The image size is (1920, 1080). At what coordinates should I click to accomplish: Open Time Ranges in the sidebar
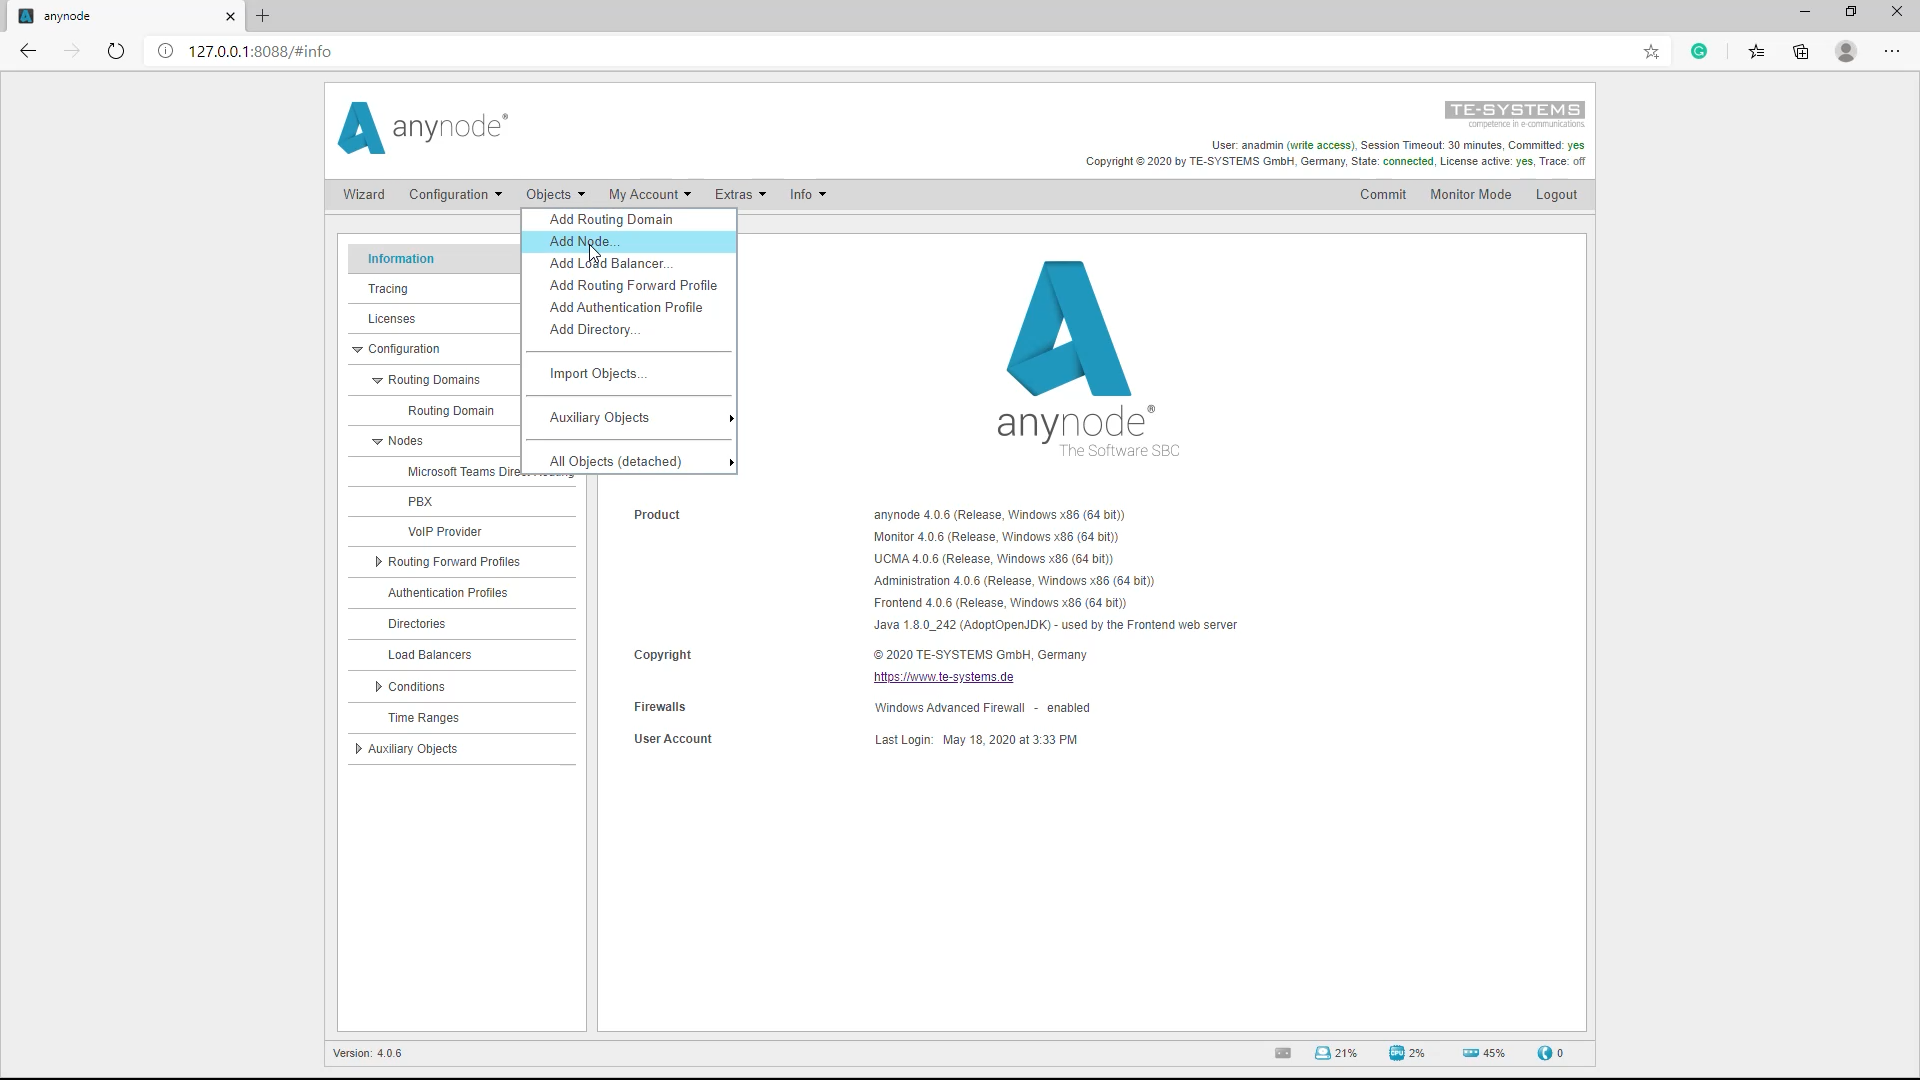[x=423, y=718]
